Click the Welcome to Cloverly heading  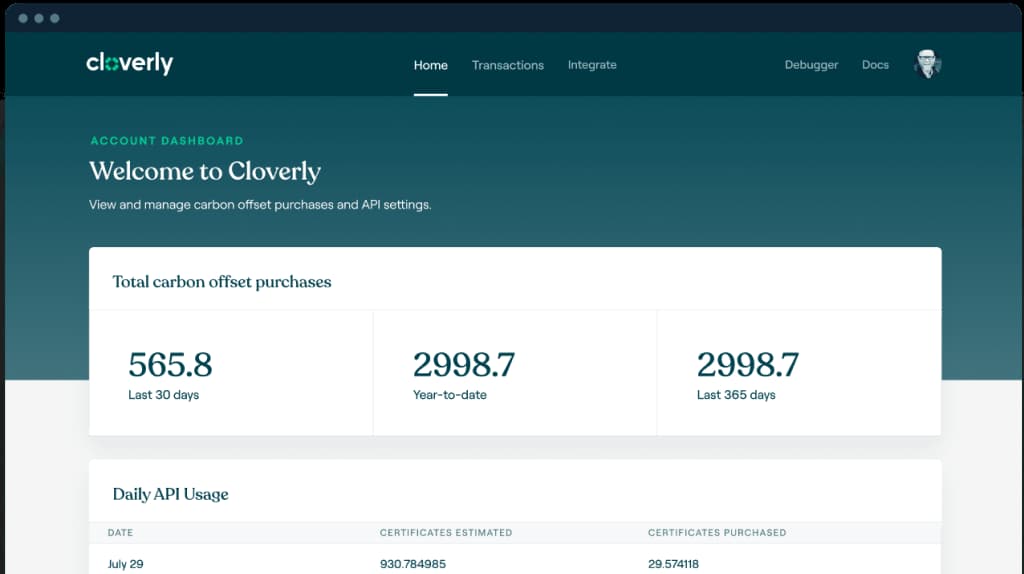[205, 171]
